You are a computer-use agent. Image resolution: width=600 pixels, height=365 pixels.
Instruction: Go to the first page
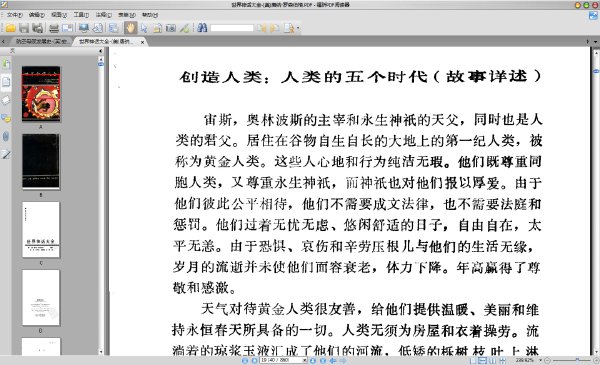point(245,360)
